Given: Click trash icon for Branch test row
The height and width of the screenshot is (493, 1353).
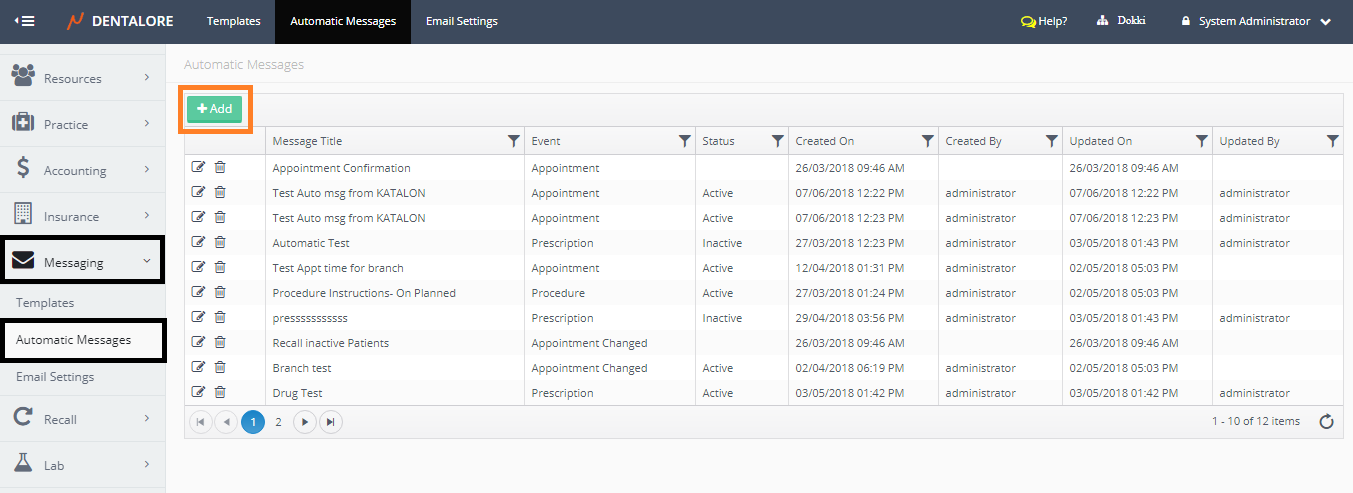Looking at the screenshot, I should [x=220, y=367].
